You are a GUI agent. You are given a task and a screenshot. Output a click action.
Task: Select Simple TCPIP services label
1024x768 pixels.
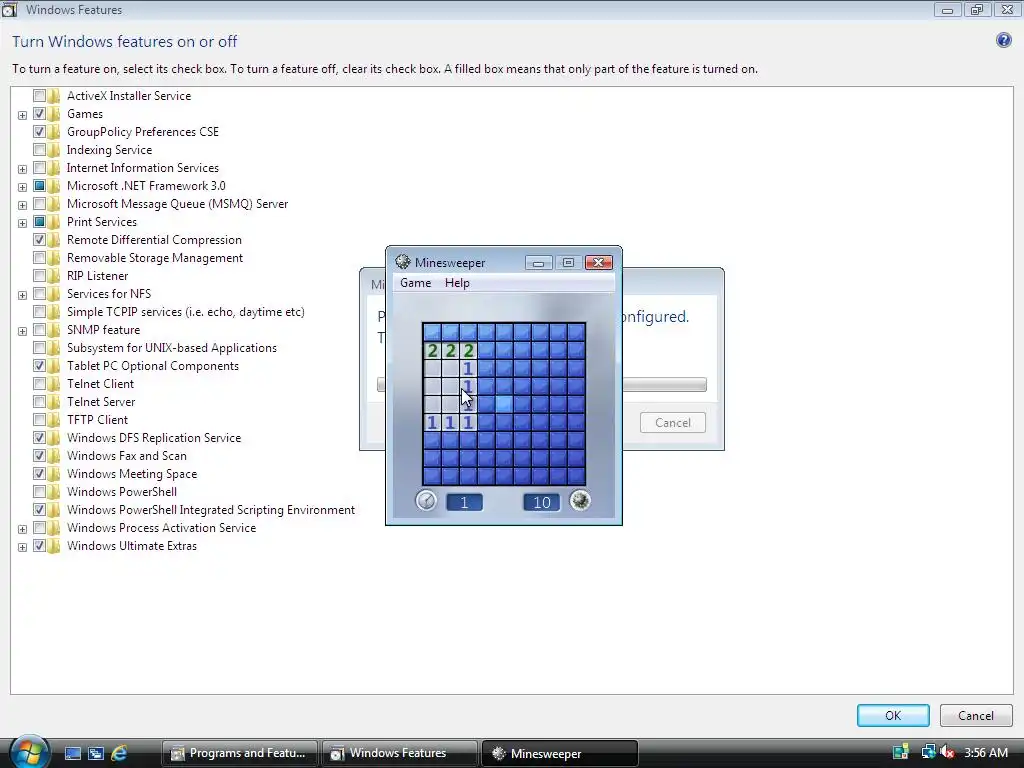pyautogui.click(x=185, y=312)
